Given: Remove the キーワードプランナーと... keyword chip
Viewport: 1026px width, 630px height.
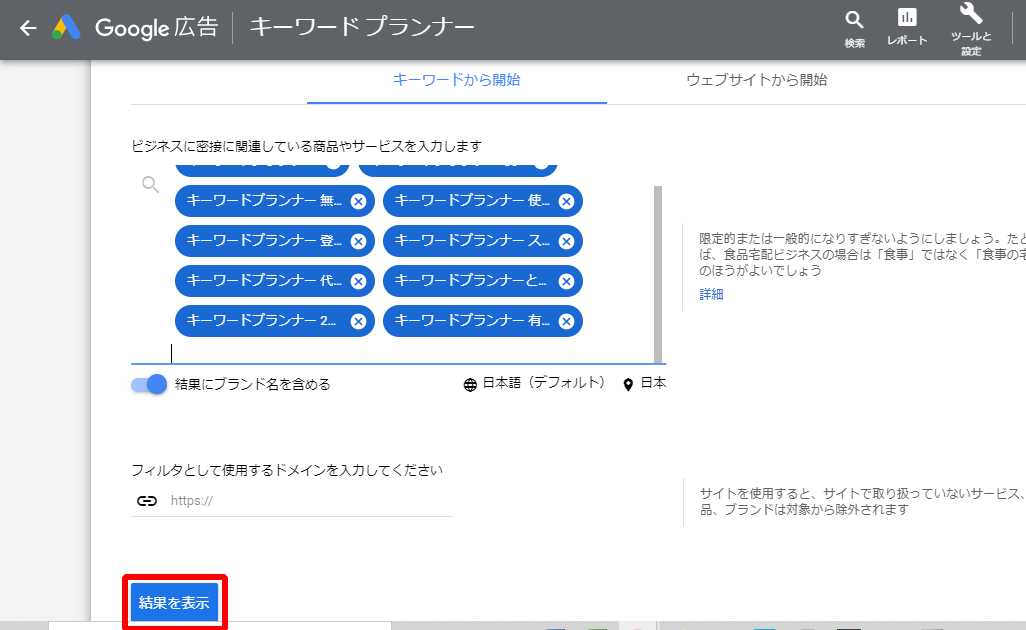Looking at the screenshot, I should click(x=566, y=281).
